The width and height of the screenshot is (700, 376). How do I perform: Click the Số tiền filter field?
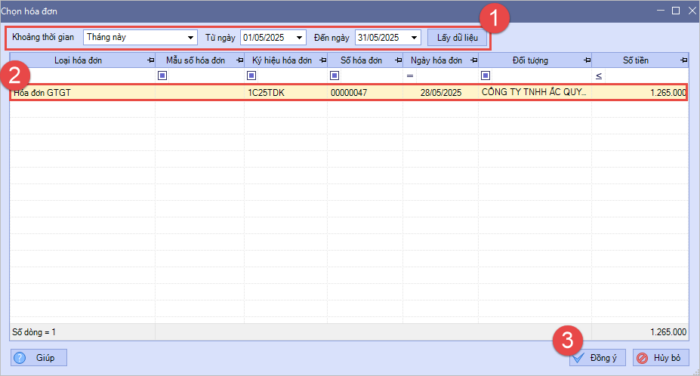646,76
